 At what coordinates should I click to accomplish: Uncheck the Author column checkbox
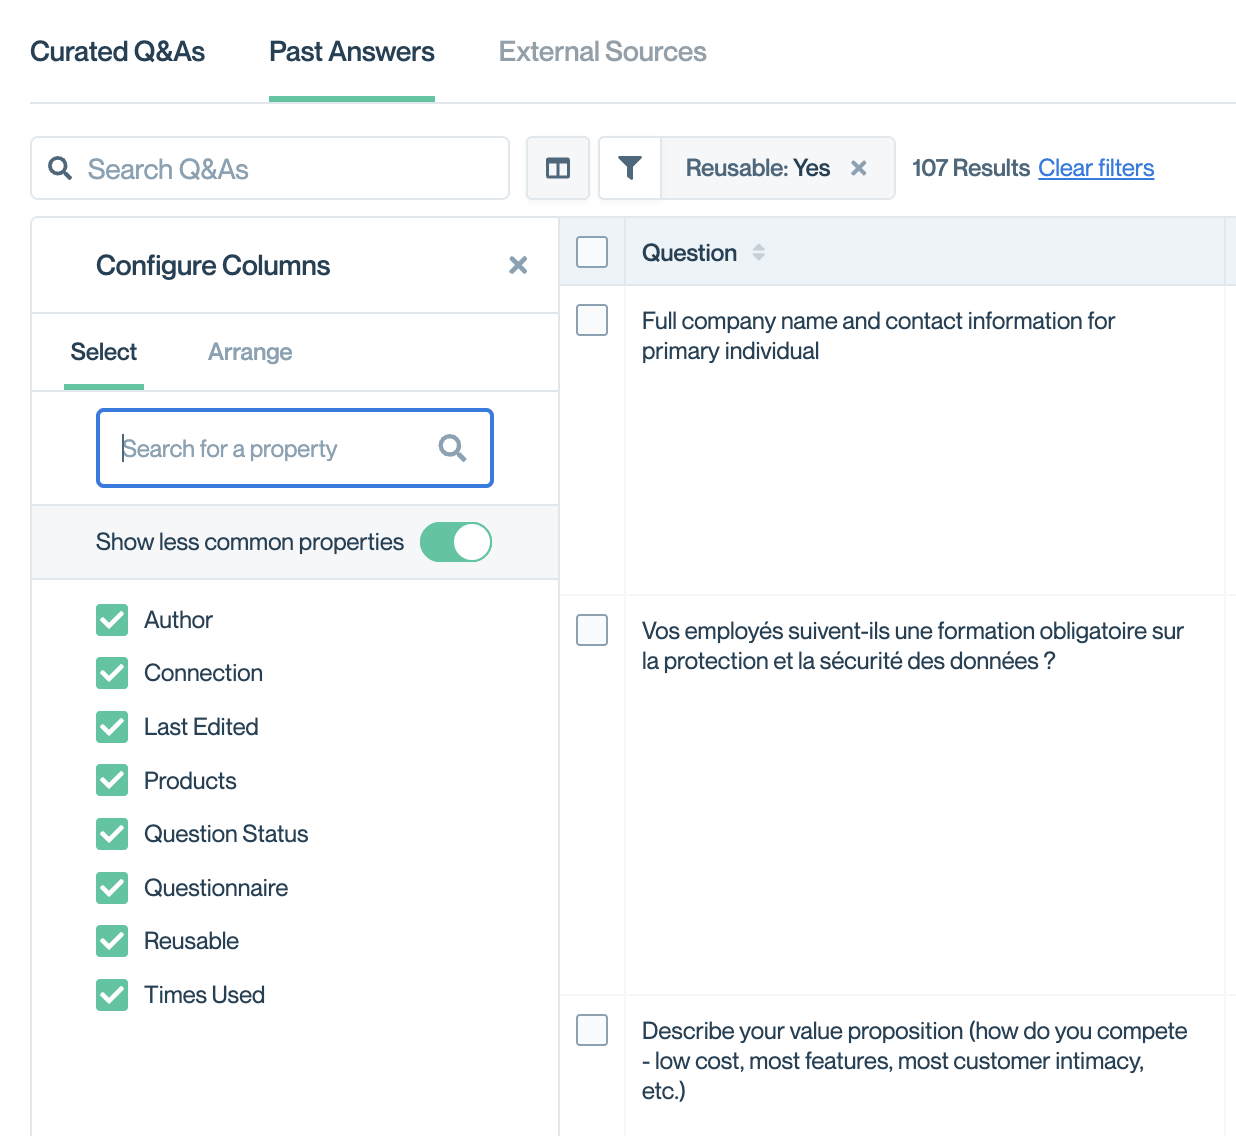pyautogui.click(x=112, y=620)
